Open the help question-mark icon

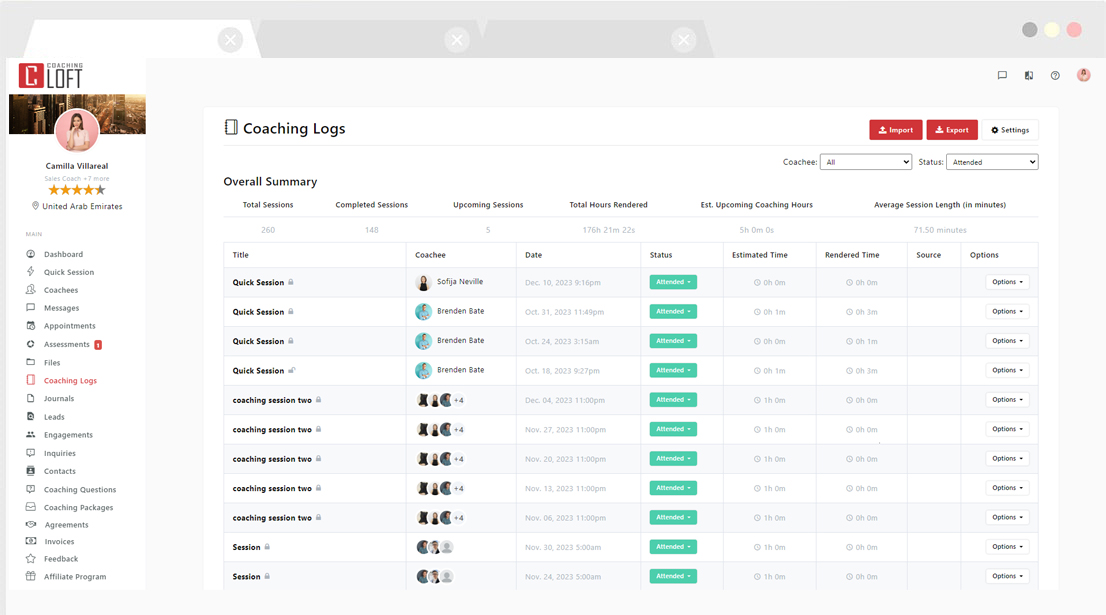tap(1054, 75)
